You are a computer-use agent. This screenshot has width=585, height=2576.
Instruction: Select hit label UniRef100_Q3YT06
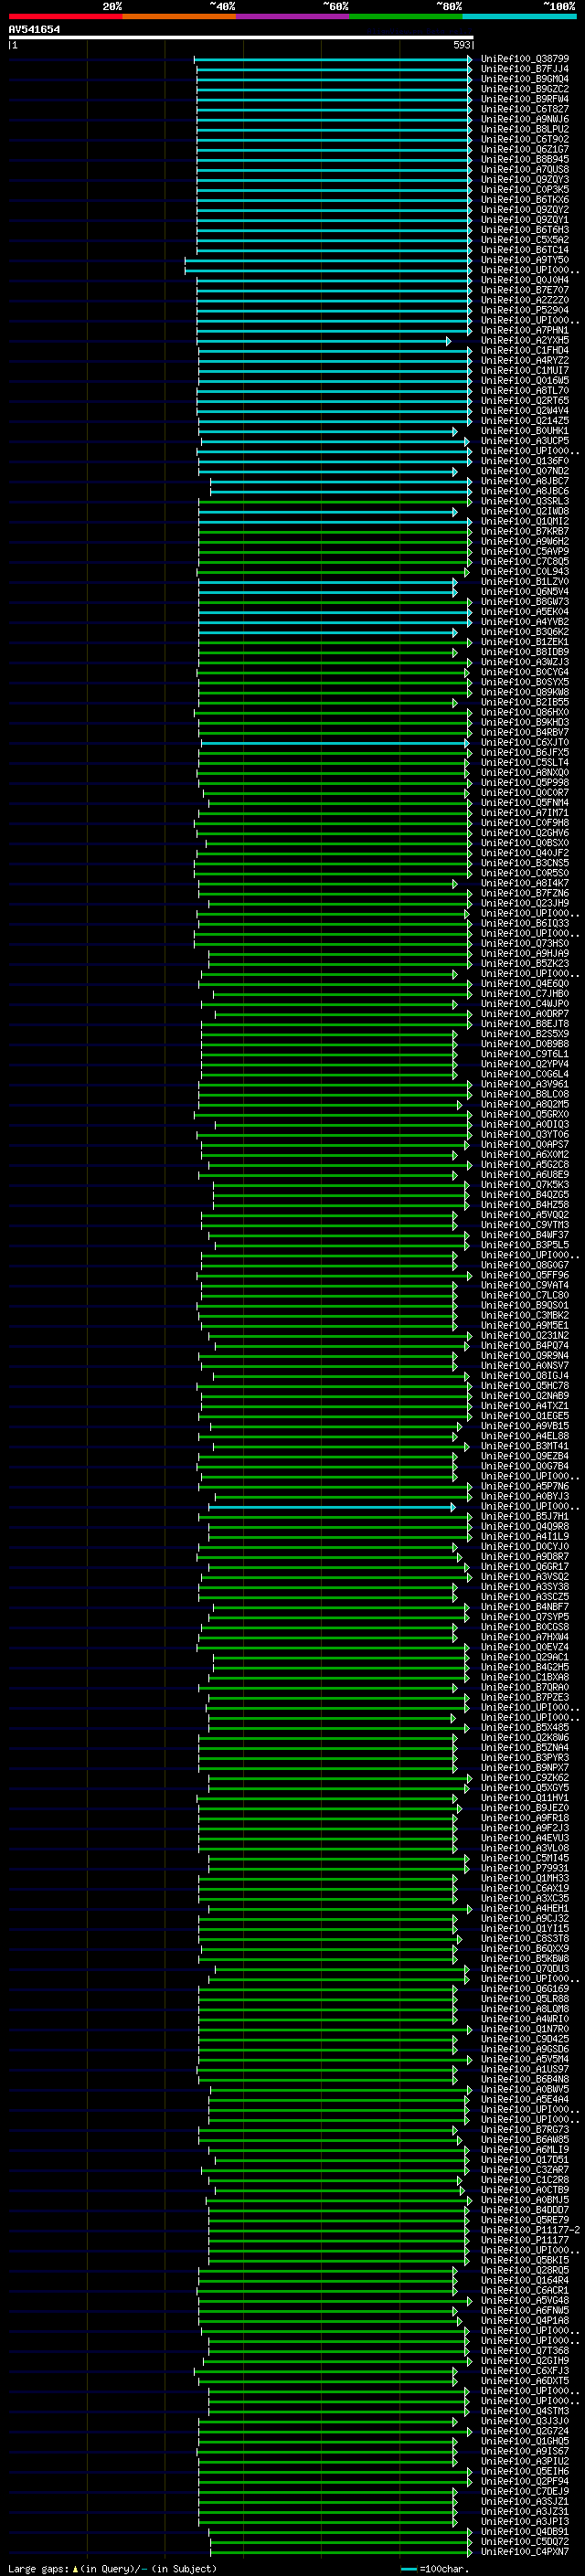point(525,1135)
